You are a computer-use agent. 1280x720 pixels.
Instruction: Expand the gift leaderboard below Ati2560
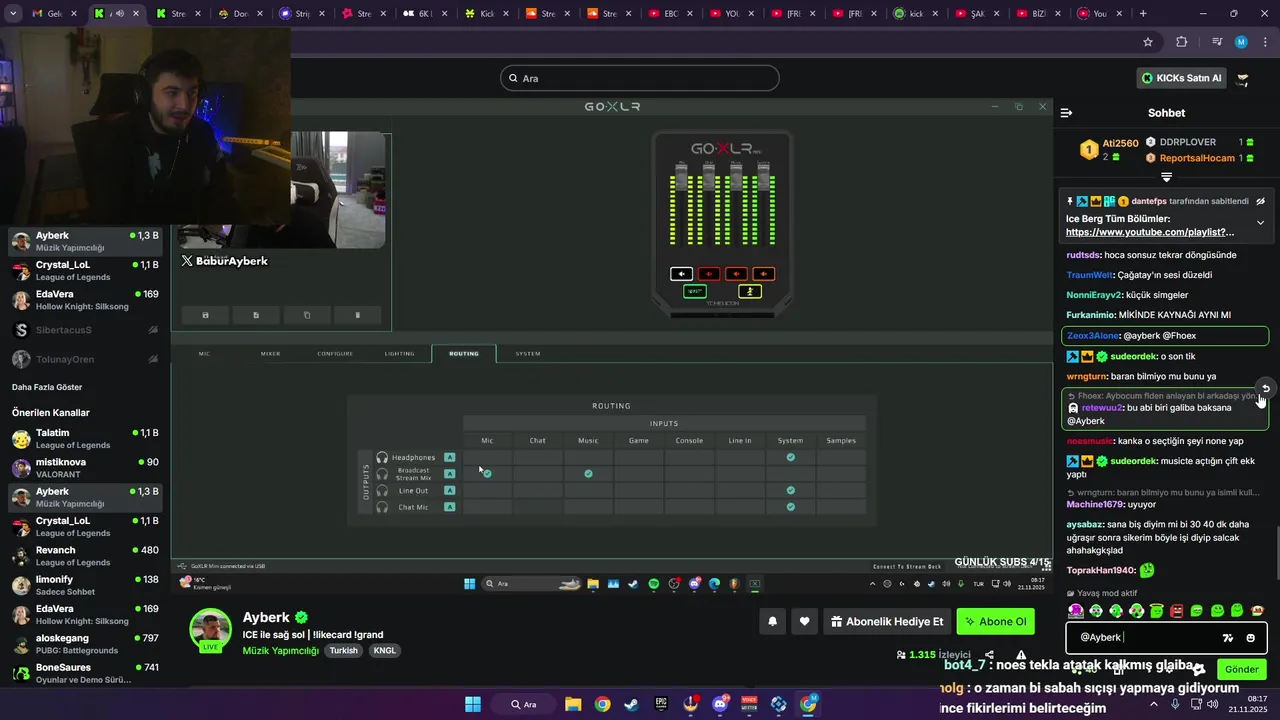coord(1166,177)
